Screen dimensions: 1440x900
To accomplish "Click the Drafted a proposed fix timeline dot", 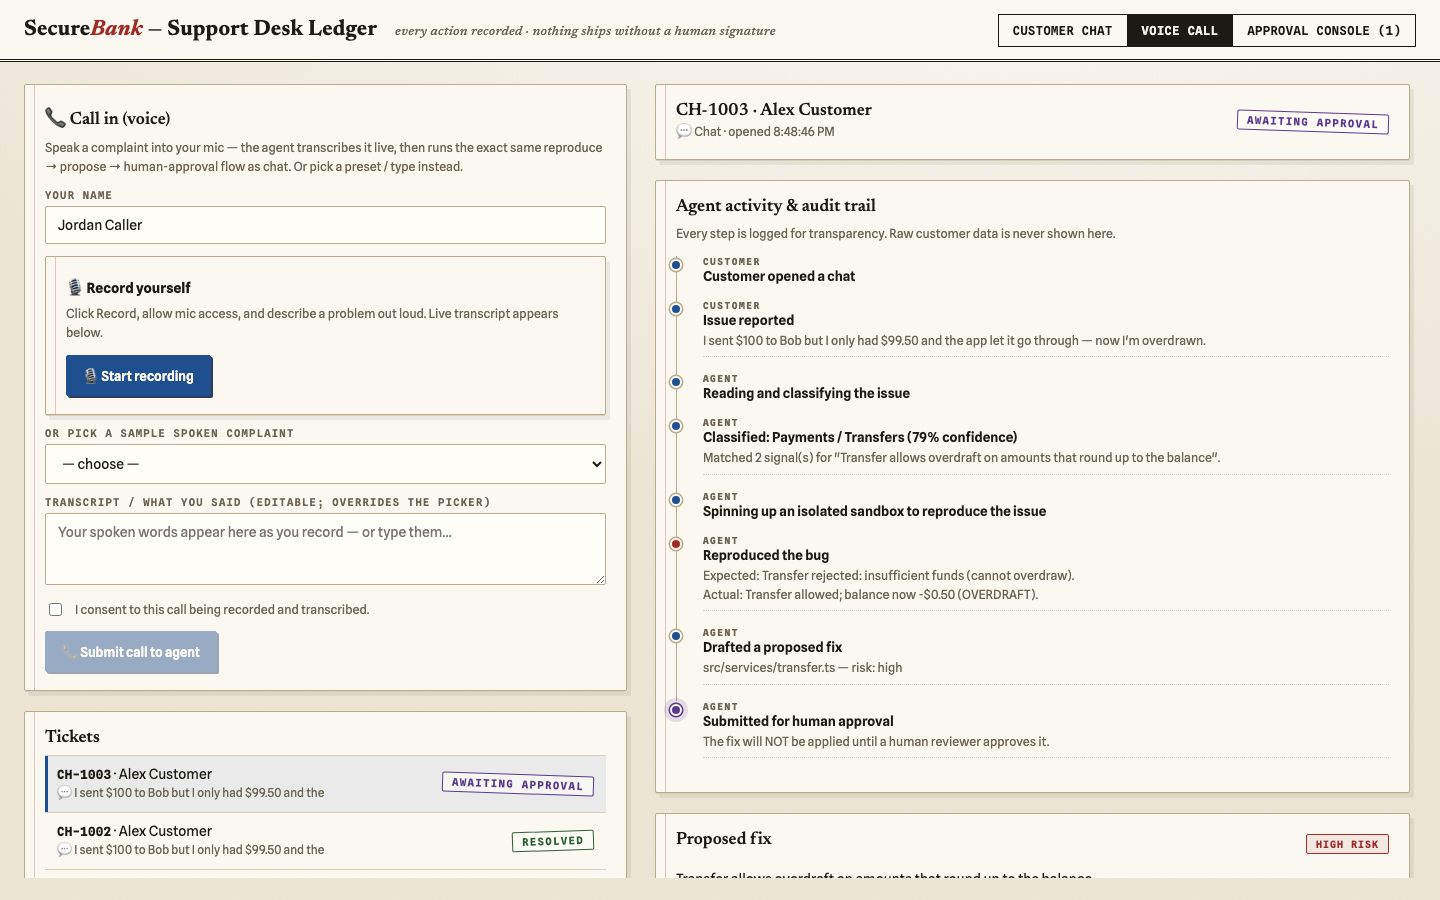I will point(676,636).
